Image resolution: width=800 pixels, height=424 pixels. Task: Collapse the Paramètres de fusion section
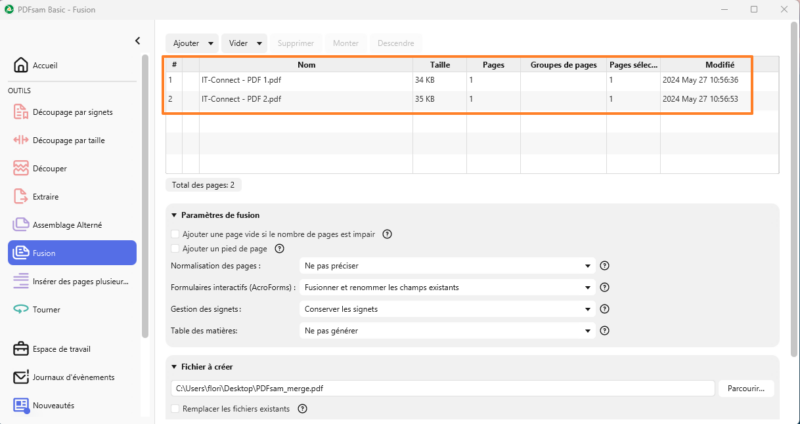(x=174, y=215)
